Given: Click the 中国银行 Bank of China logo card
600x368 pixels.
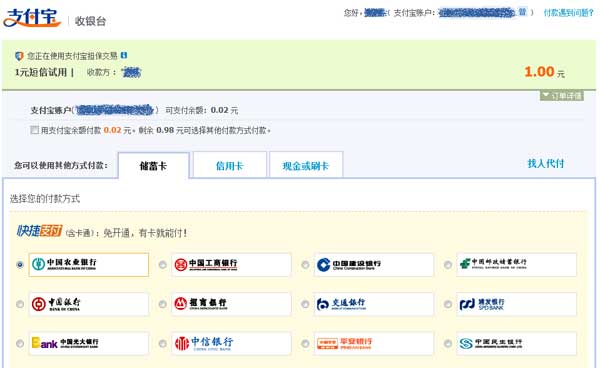Looking at the screenshot, I should pyautogui.click(x=88, y=304).
